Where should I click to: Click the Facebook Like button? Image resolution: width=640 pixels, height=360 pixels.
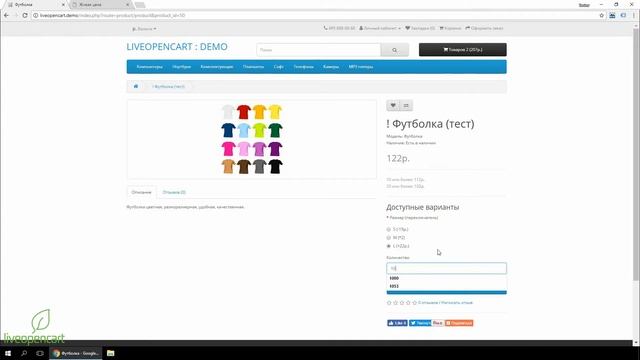point(397,323)
